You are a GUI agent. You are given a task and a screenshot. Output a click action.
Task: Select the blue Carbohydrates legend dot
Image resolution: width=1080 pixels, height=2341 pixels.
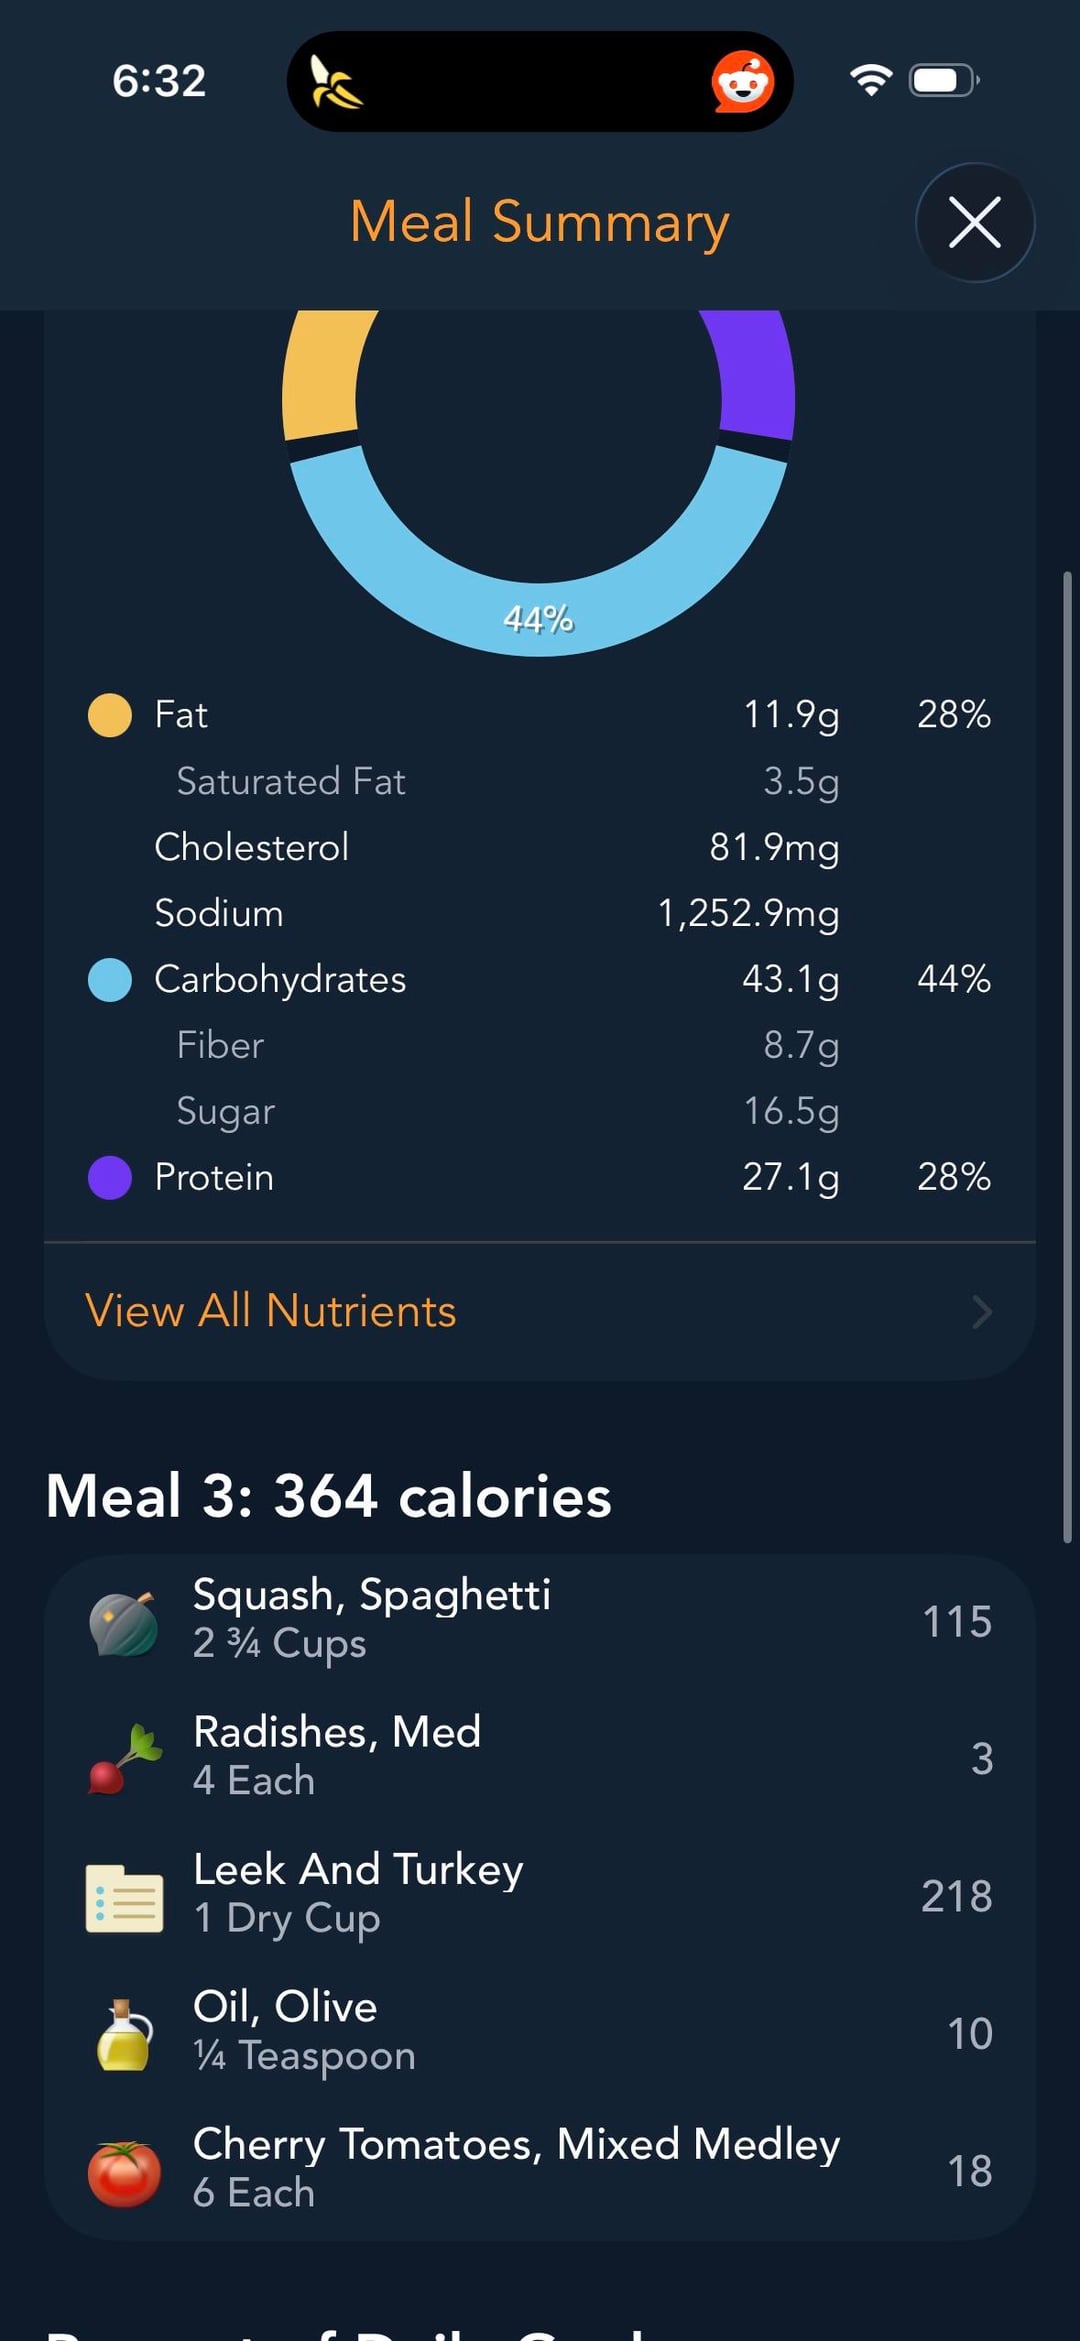click(x=110, y=980)
